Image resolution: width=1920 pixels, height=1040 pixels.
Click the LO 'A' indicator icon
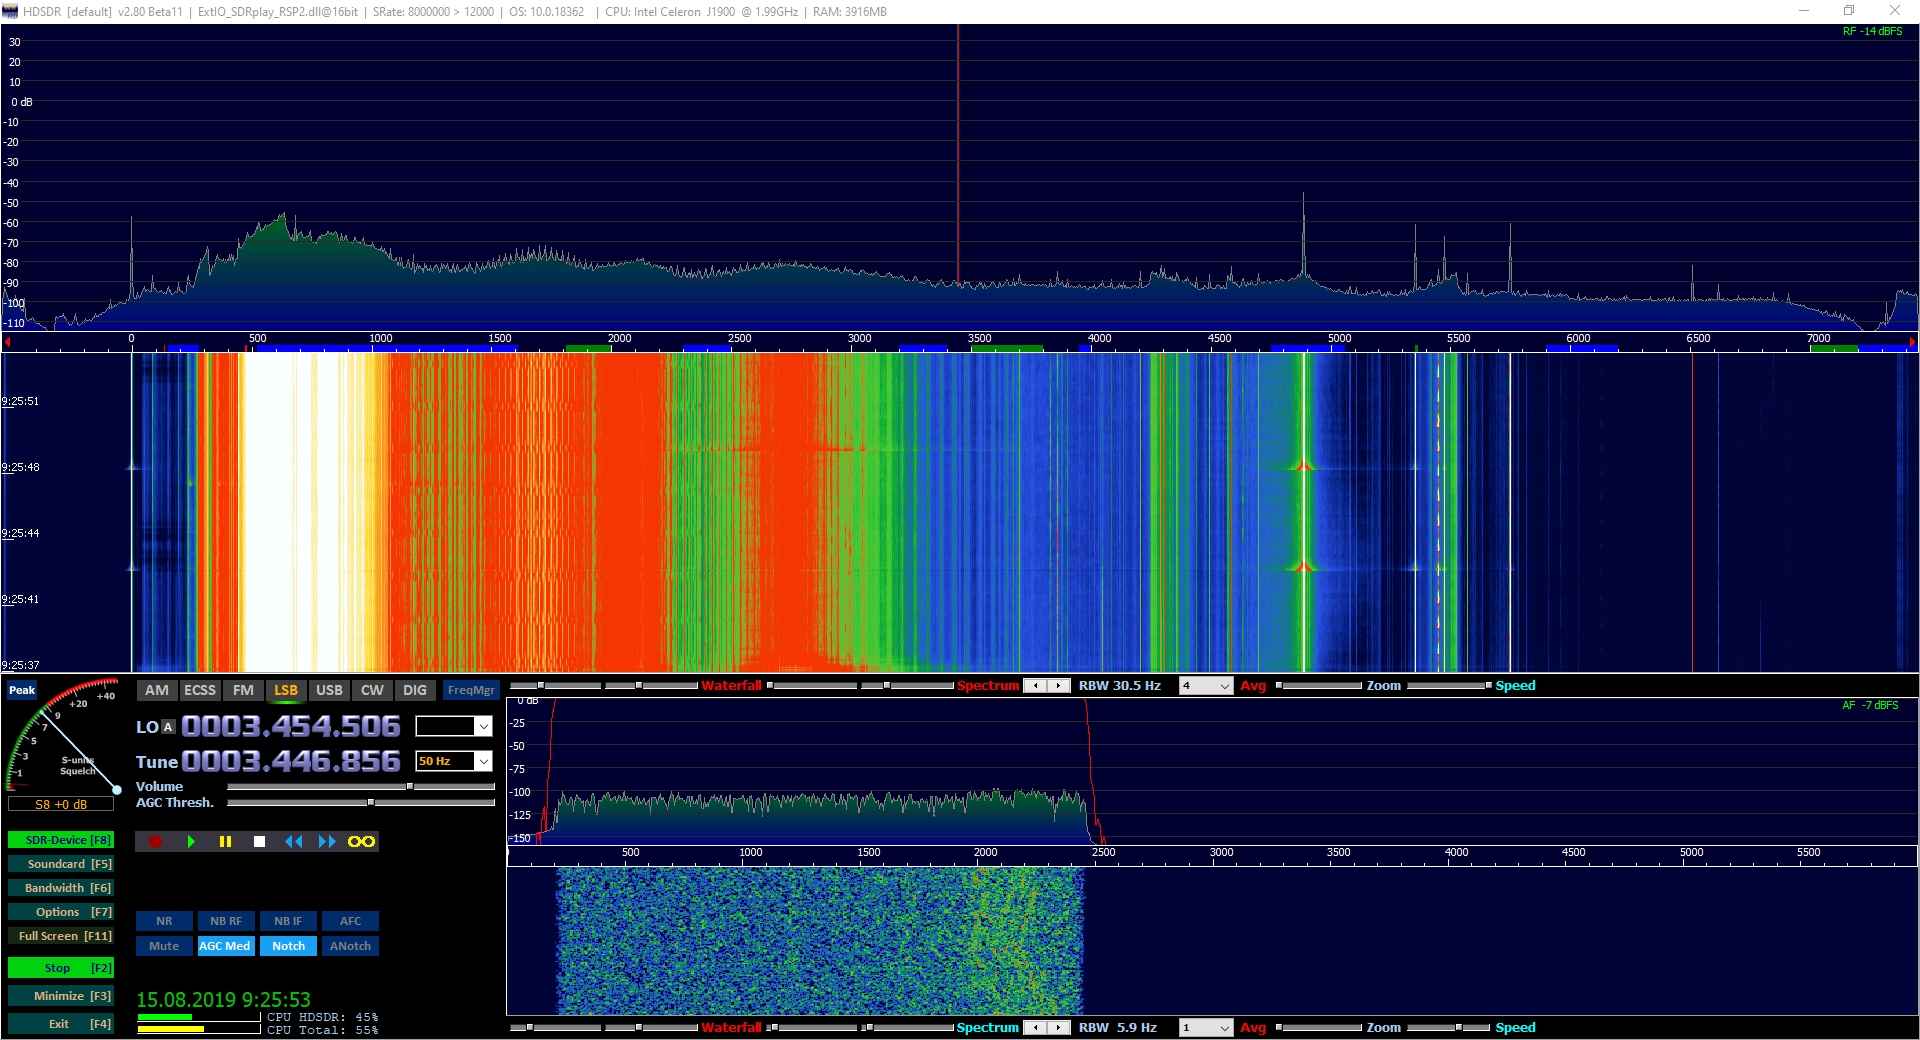pos(168,728)
